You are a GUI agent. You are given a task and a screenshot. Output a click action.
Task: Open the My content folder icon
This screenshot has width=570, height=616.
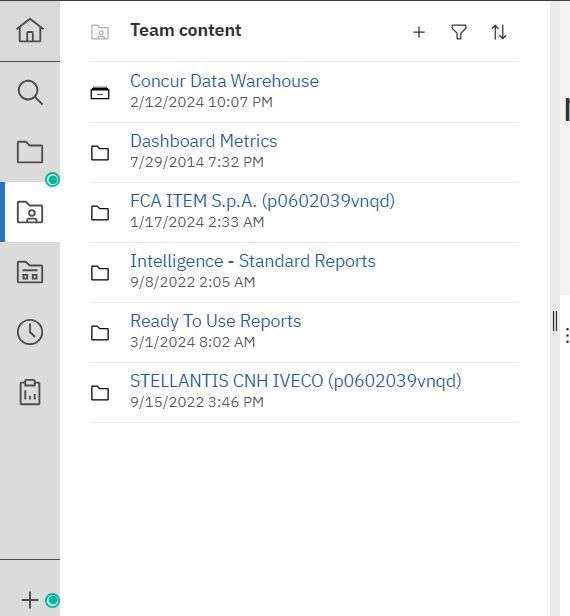point(30,152)
